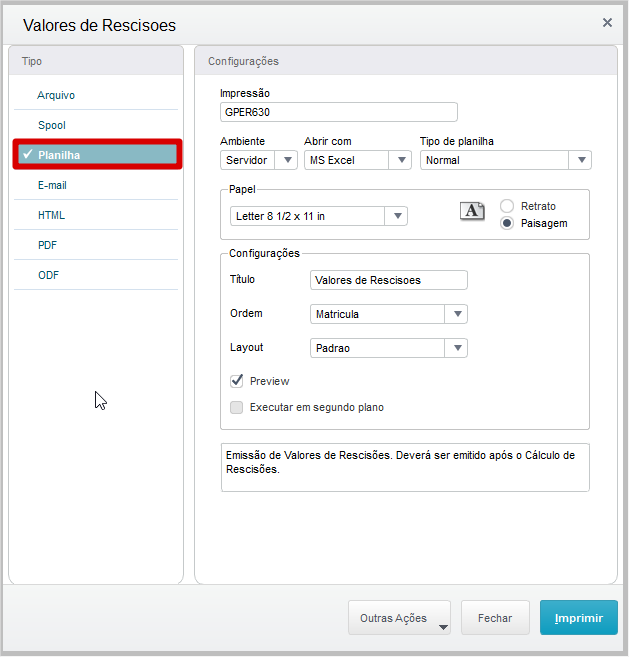Click the description text box about Rescisões
Screen dimensions: 629x657
click(x=405, y=467)
